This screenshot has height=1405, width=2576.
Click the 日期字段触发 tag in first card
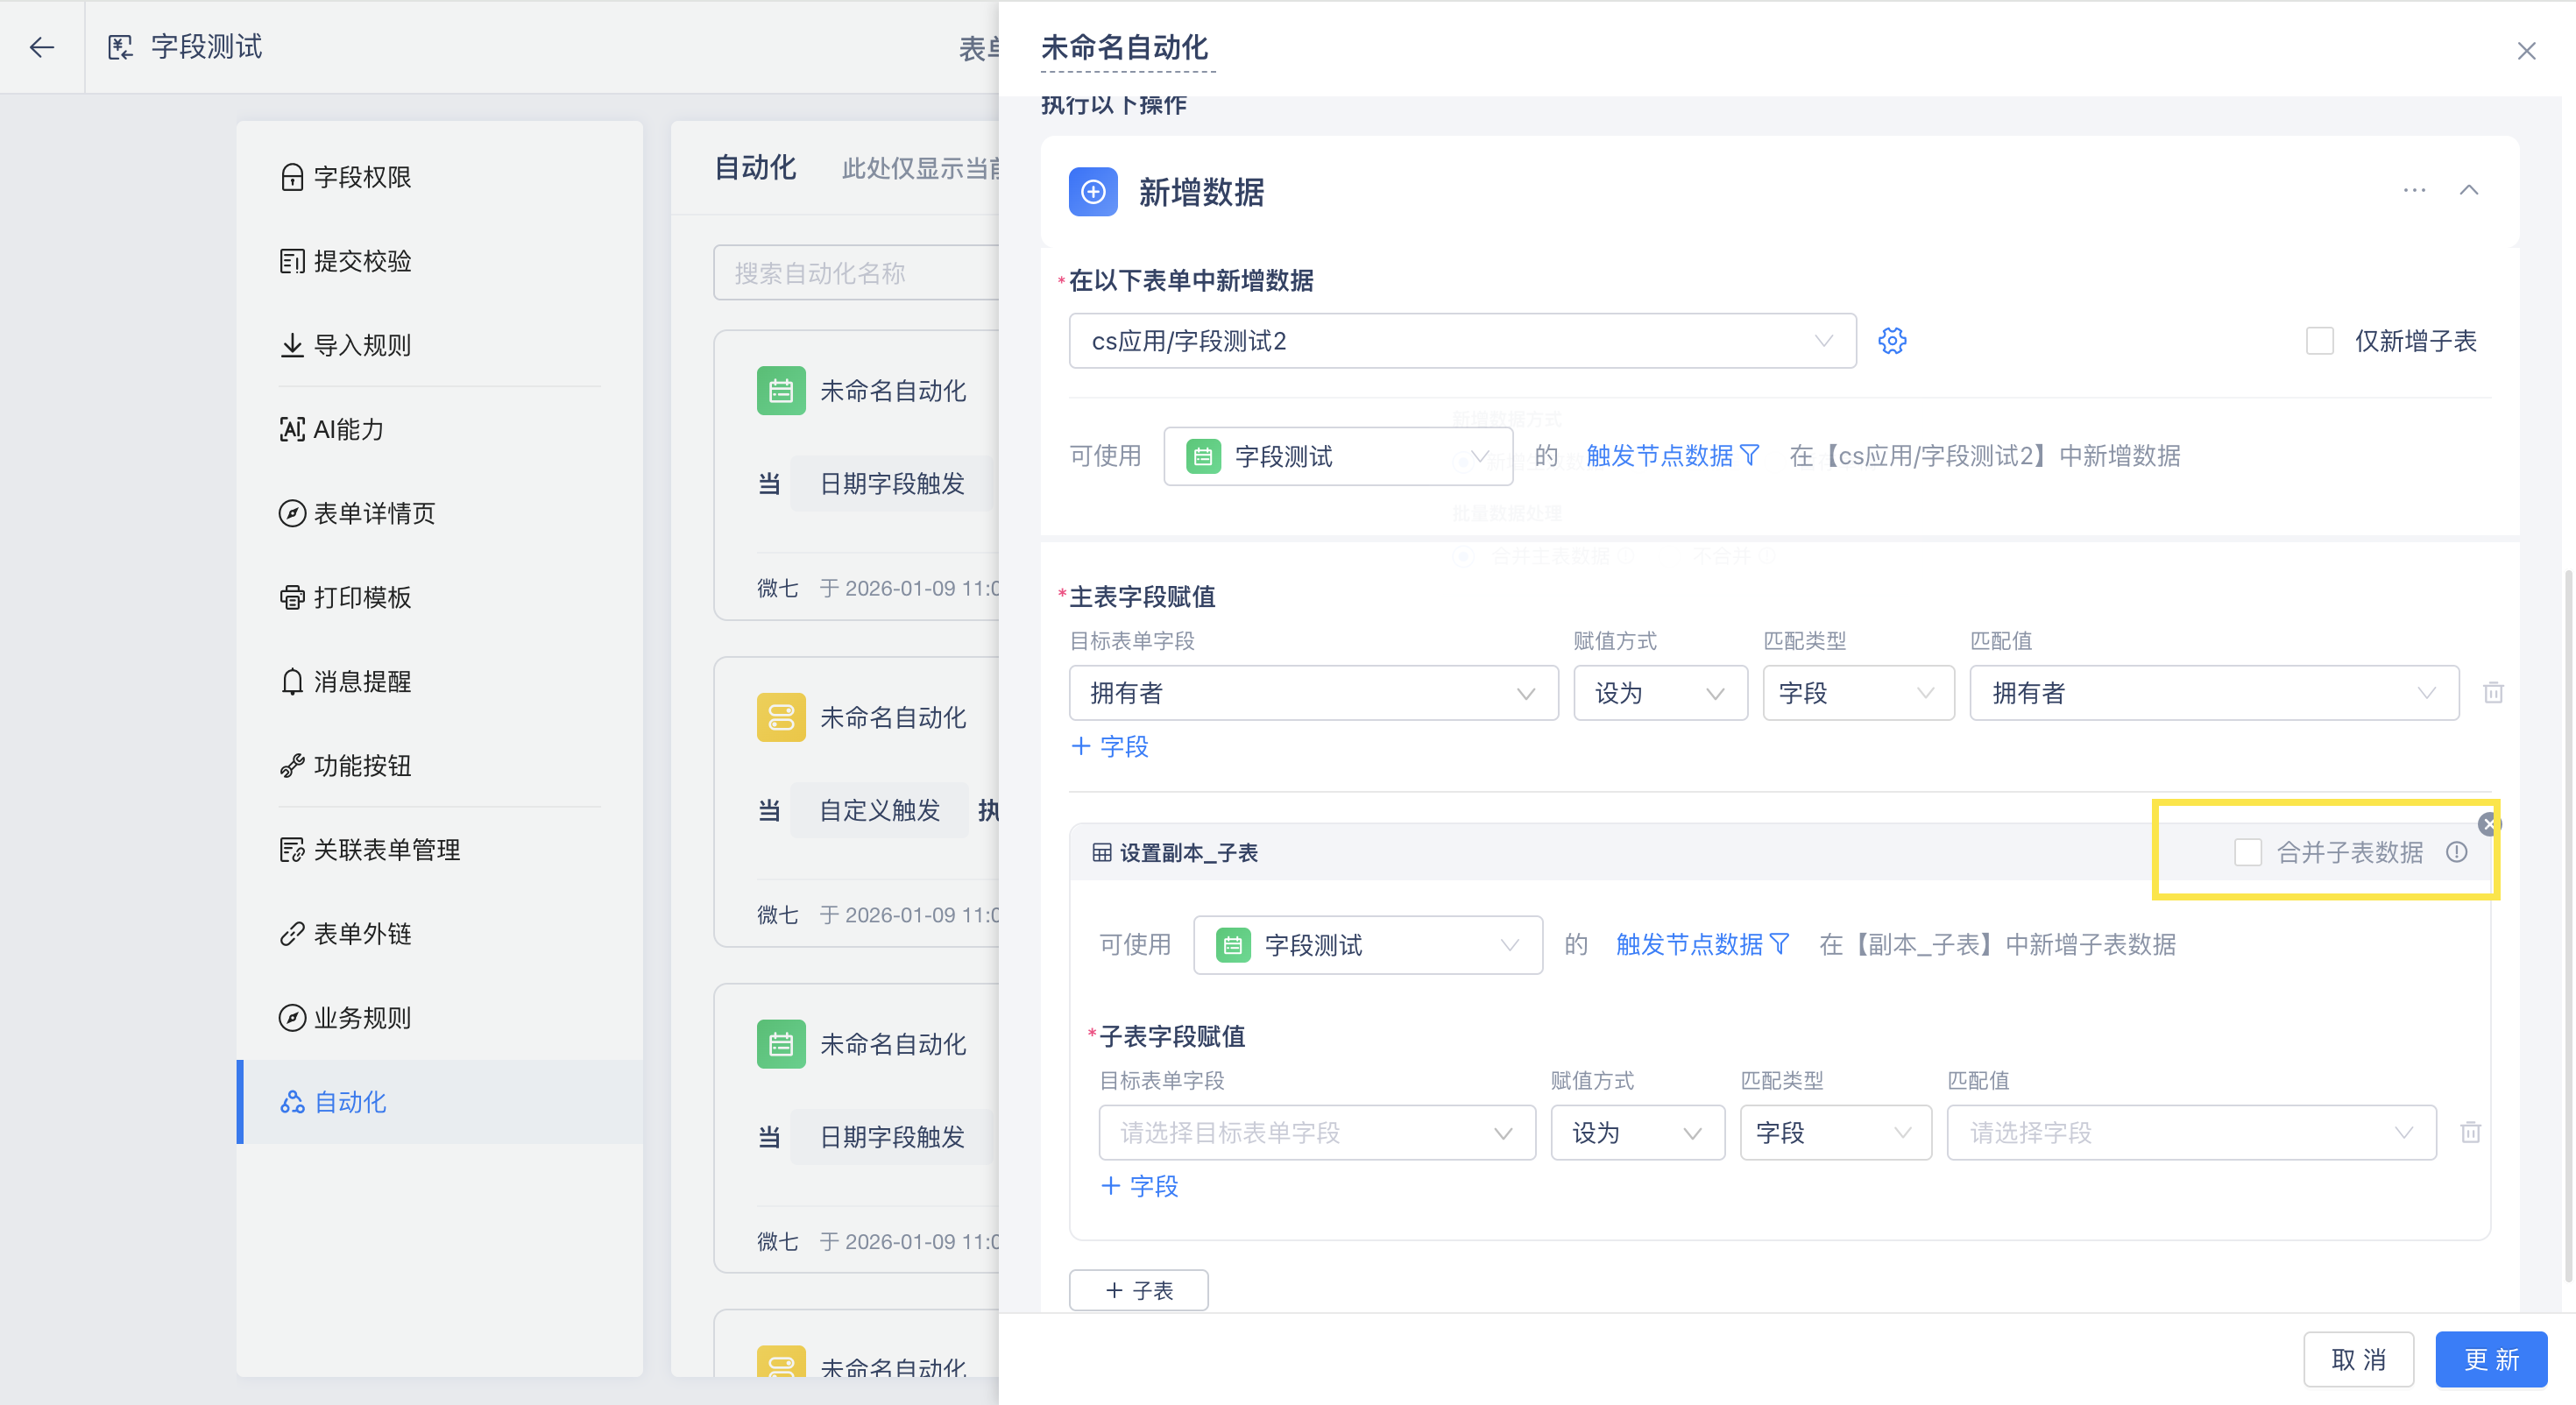[x=892, y=484]
